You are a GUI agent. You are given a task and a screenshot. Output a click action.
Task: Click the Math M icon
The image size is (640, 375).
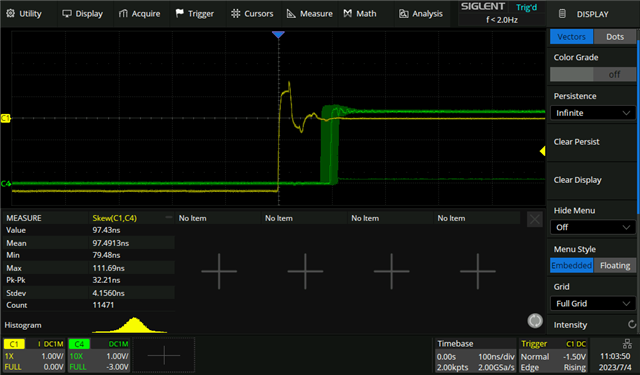coord(347,14)
